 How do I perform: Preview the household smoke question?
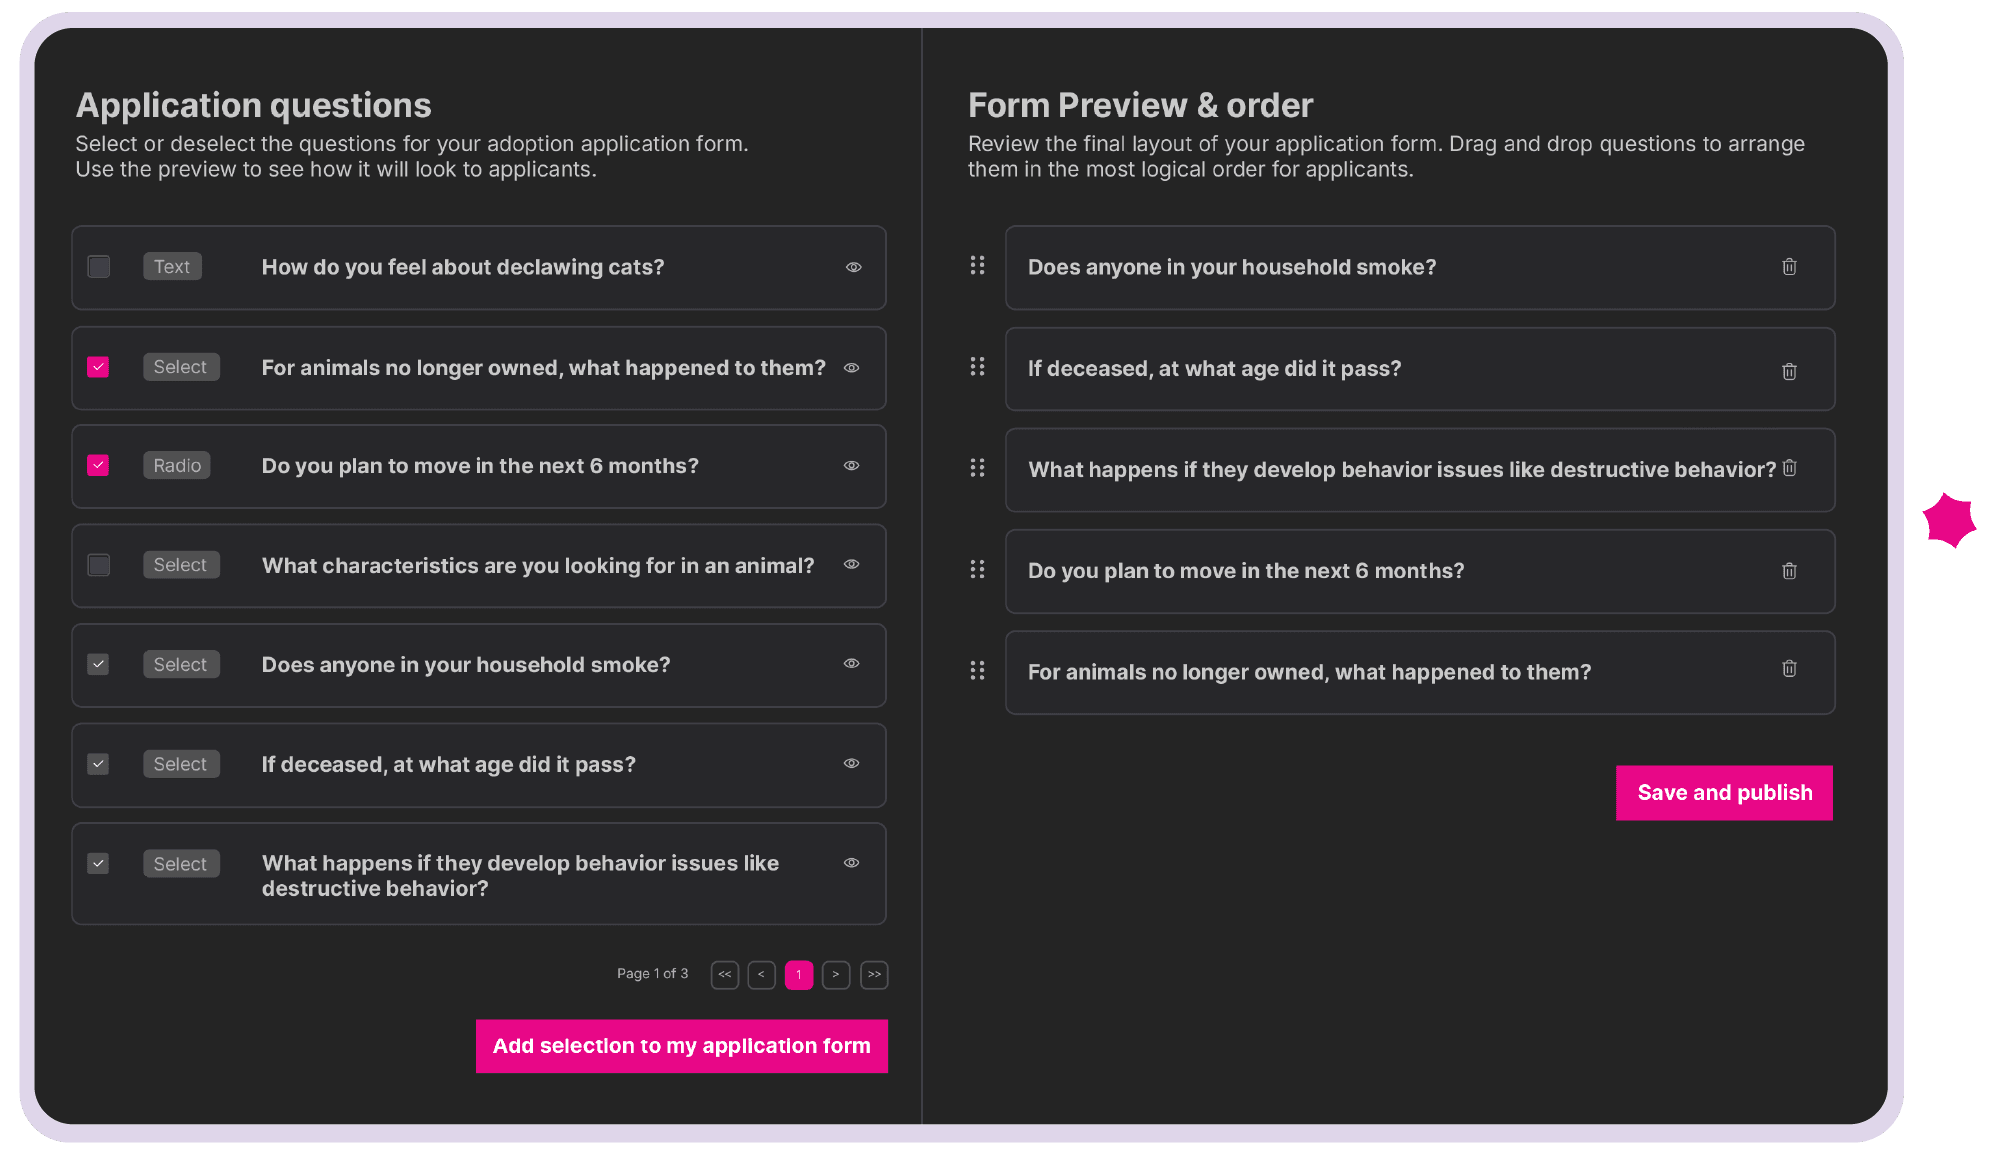pyautogui.click(x=851, y=663)
